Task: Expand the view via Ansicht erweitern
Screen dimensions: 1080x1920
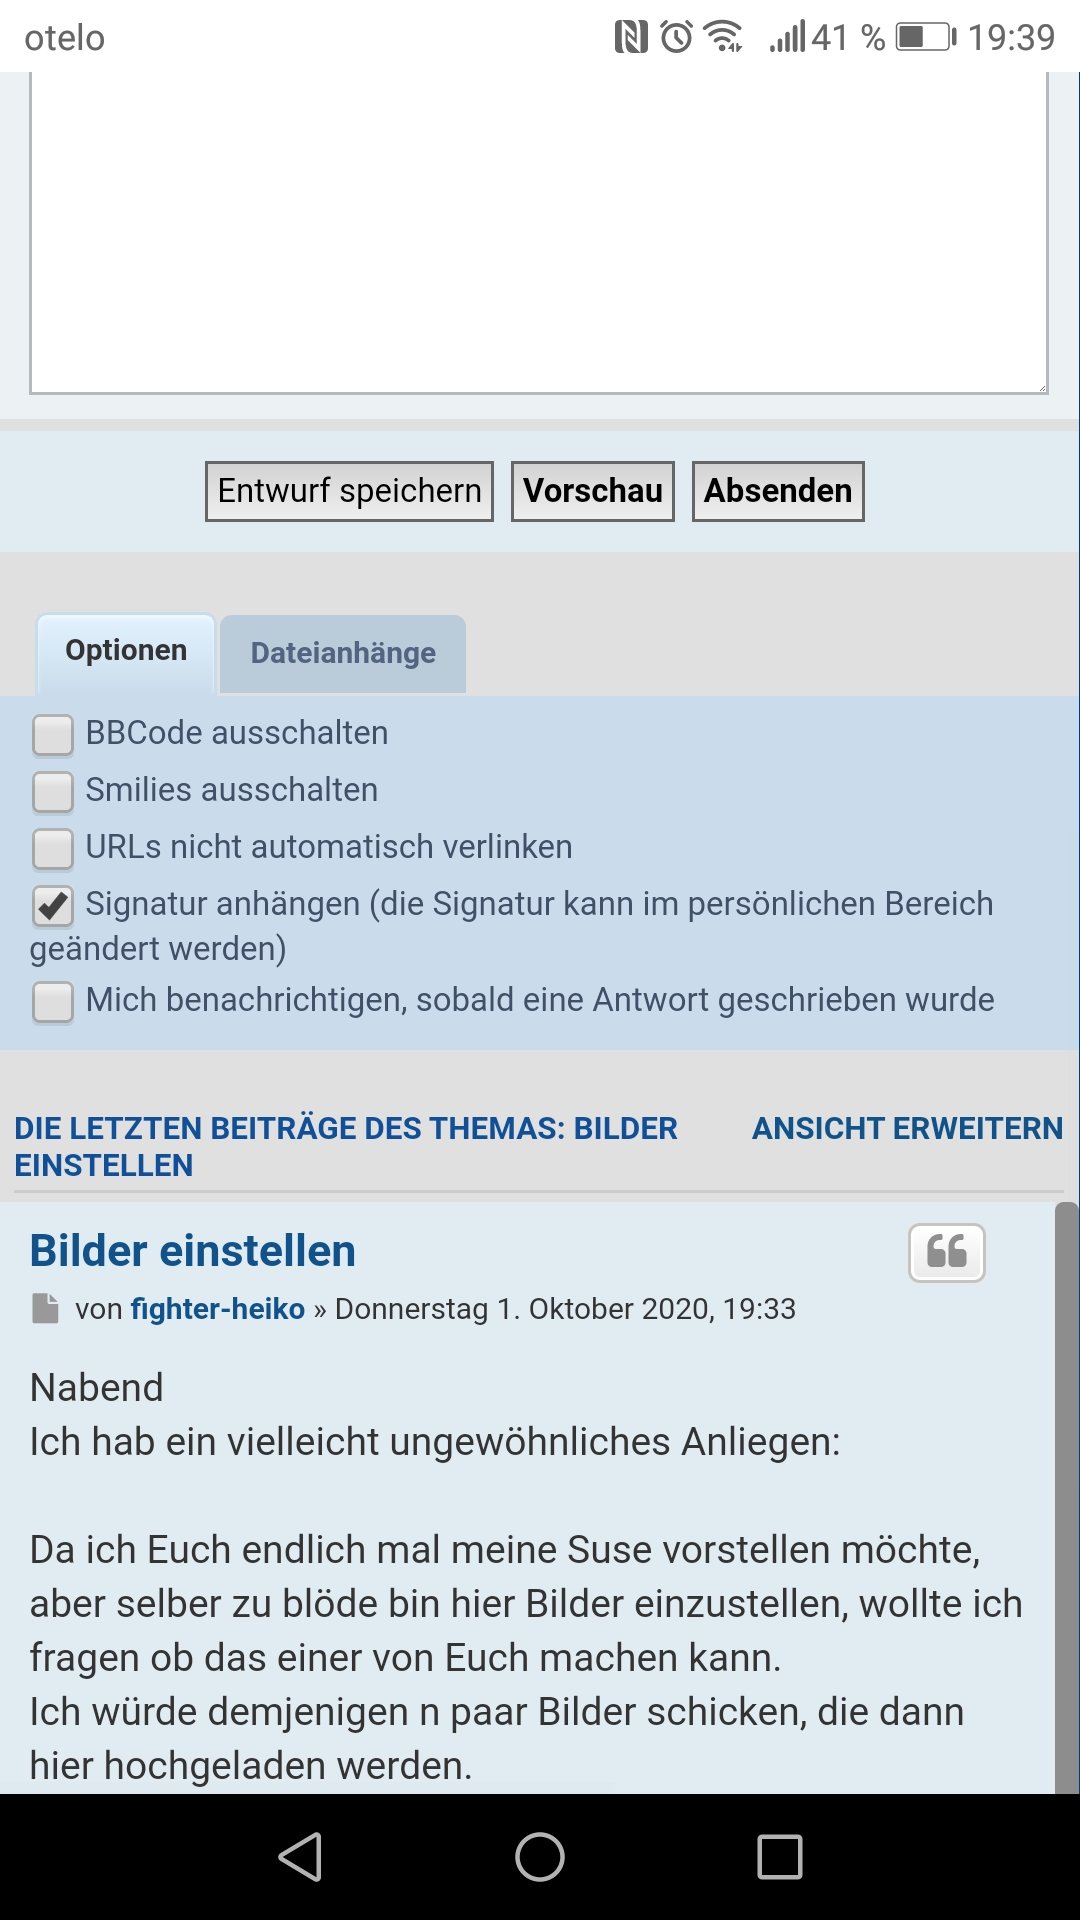Action: point(907,1128)
